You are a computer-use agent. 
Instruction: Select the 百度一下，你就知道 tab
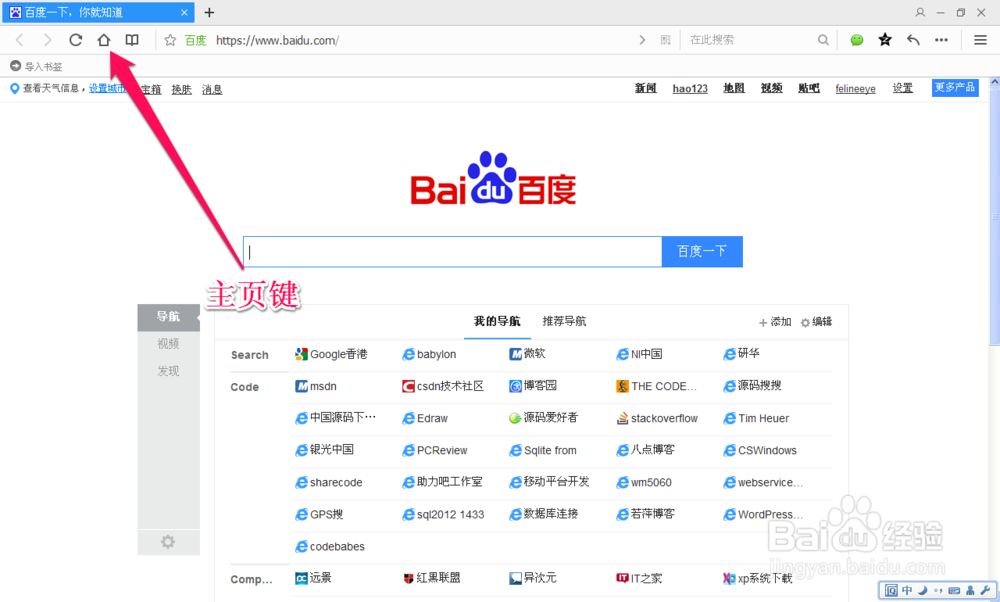point(98,12)
